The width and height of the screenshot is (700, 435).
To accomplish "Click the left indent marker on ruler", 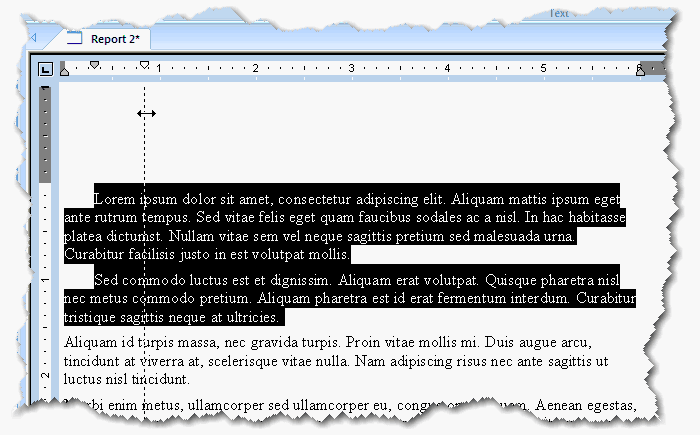I will (x=64, y=71).
